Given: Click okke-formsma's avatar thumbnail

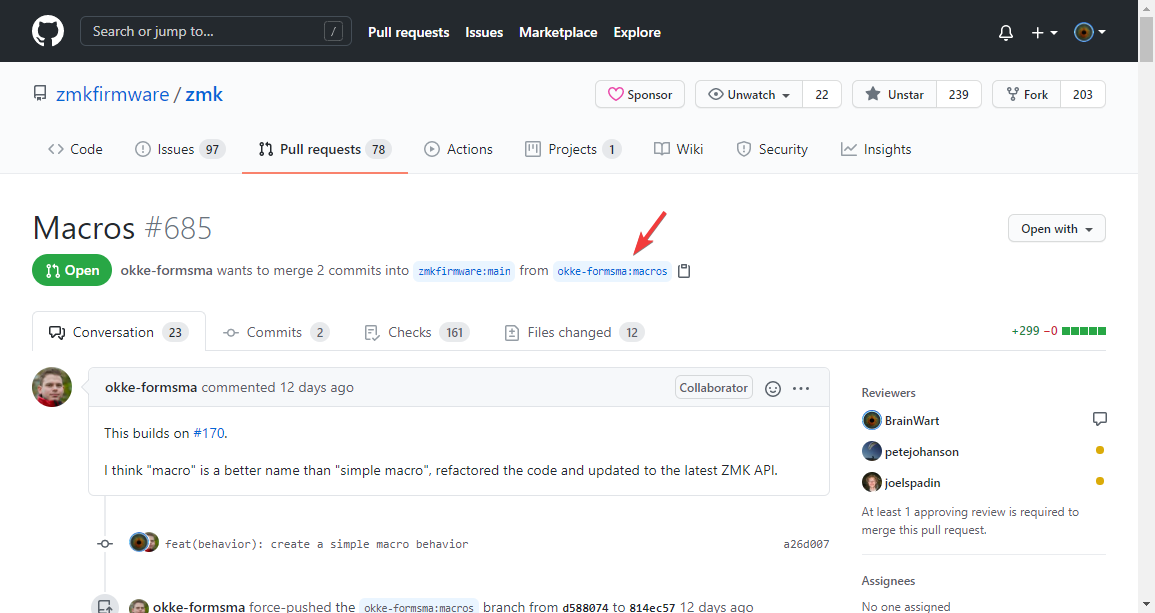Looking at the screenshot, I should click(x=51, y=387).
